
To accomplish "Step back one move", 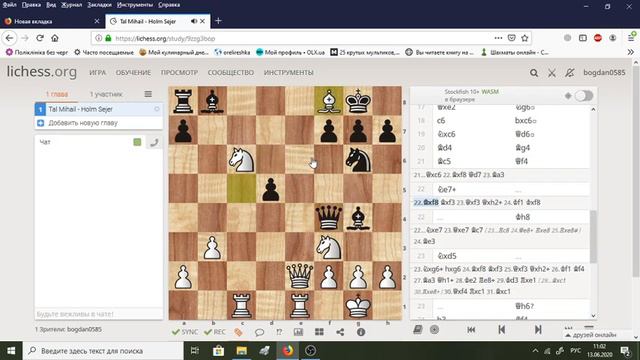I will tap(502, 329).
